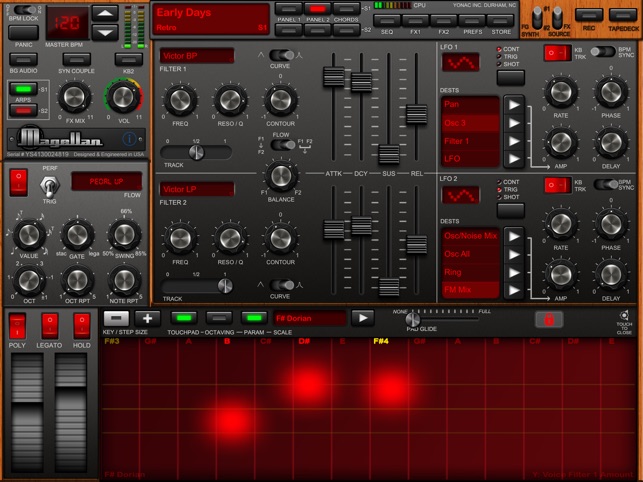Open the Magellan info icon

pyautogui.click(x=129, y=139)
